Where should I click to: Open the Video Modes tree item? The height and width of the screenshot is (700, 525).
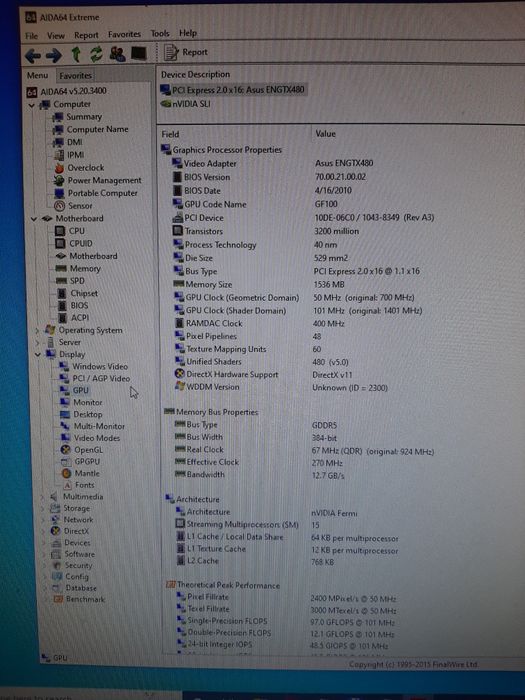[x=91, y=438]
